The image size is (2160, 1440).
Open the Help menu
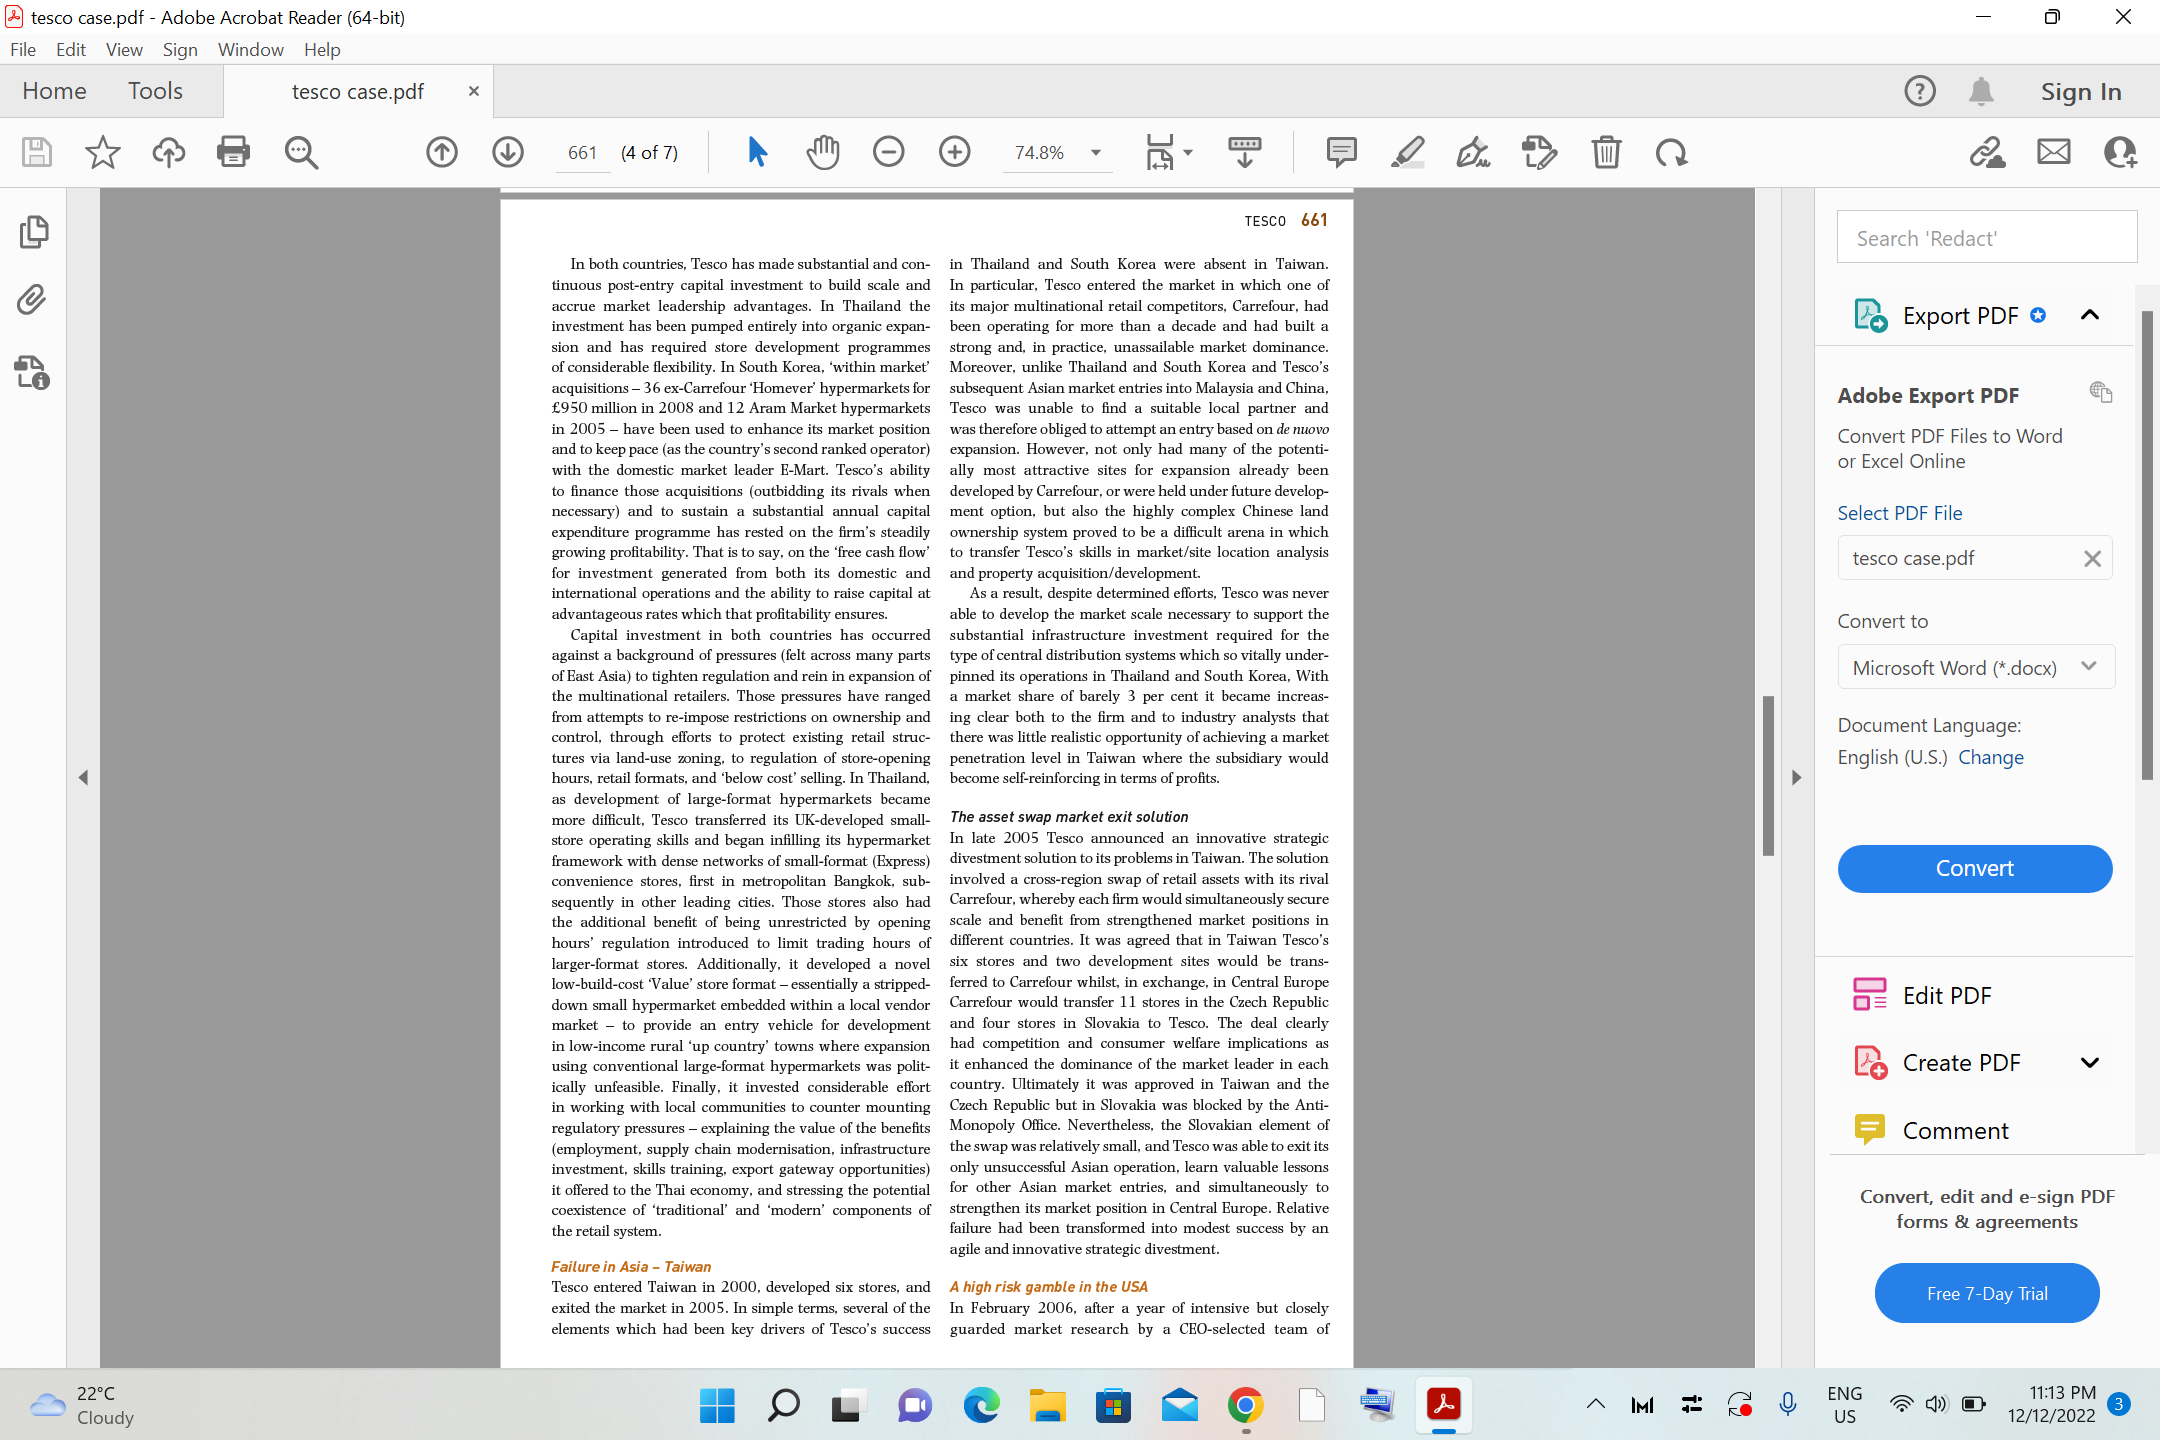pyautogui.click(x=322, y=49)
